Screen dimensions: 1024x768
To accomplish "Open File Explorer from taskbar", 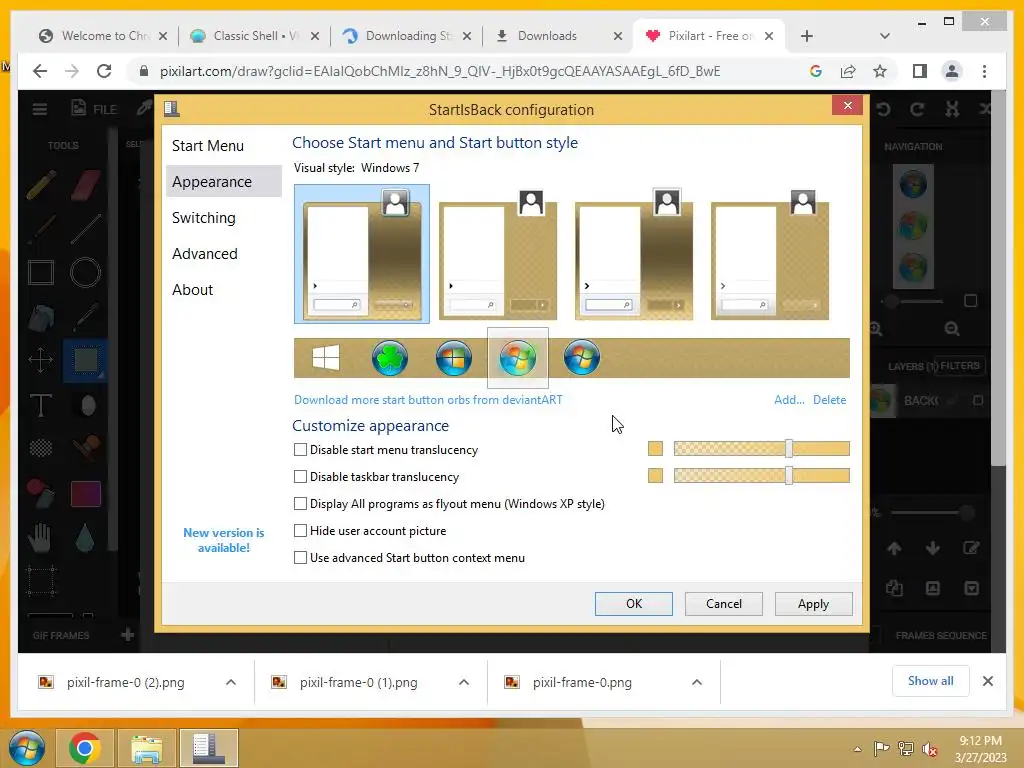I will click(147, 748).
